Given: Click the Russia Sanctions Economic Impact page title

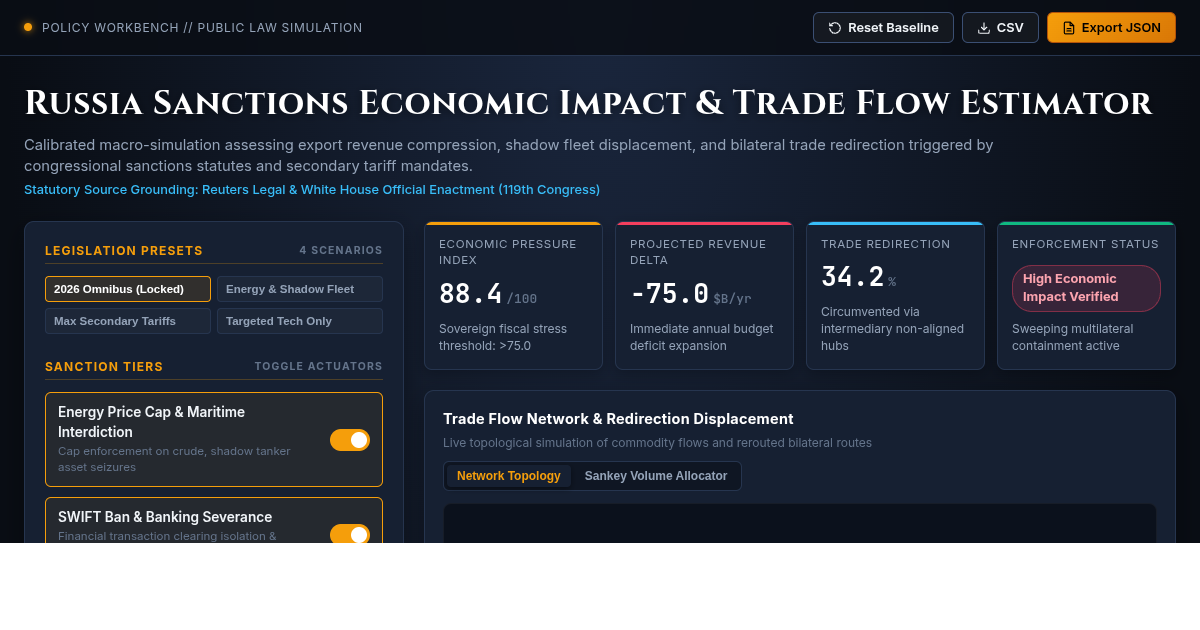Looking at the screenshot, I should click(588, 103).
